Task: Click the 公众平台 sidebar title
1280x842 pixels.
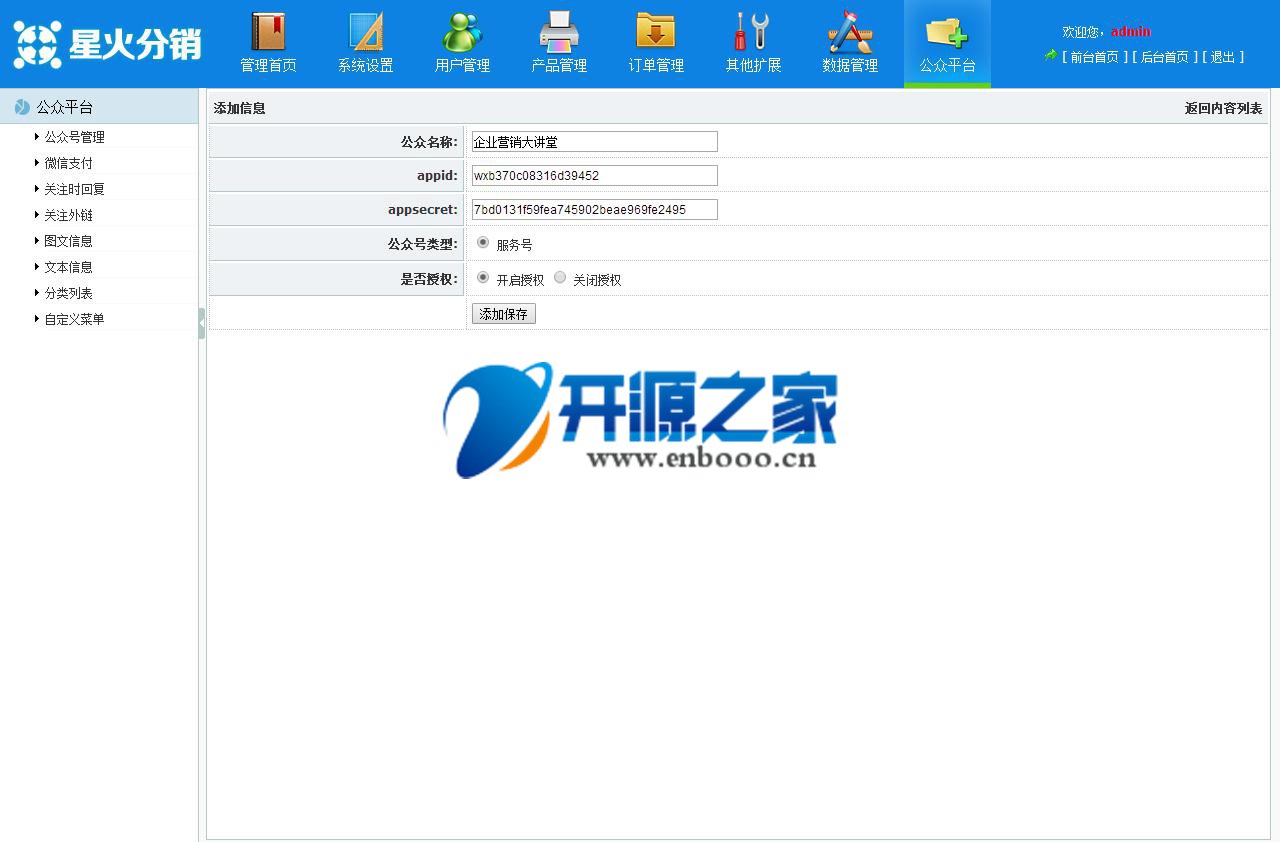Action: click(65, 107)
